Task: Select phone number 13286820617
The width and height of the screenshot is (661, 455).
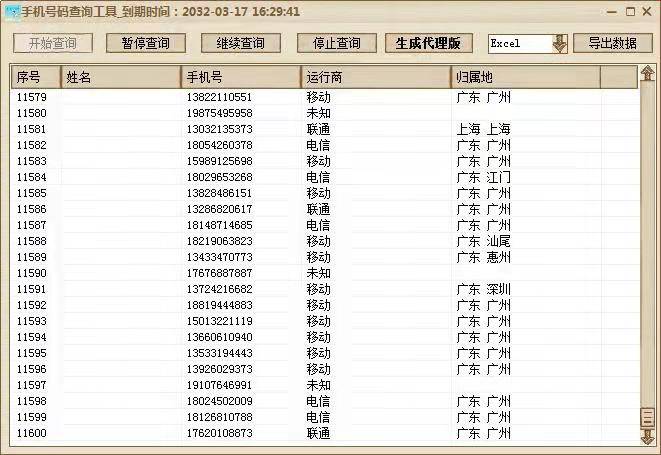Action: pyautogui.click(x=219, y=210)
